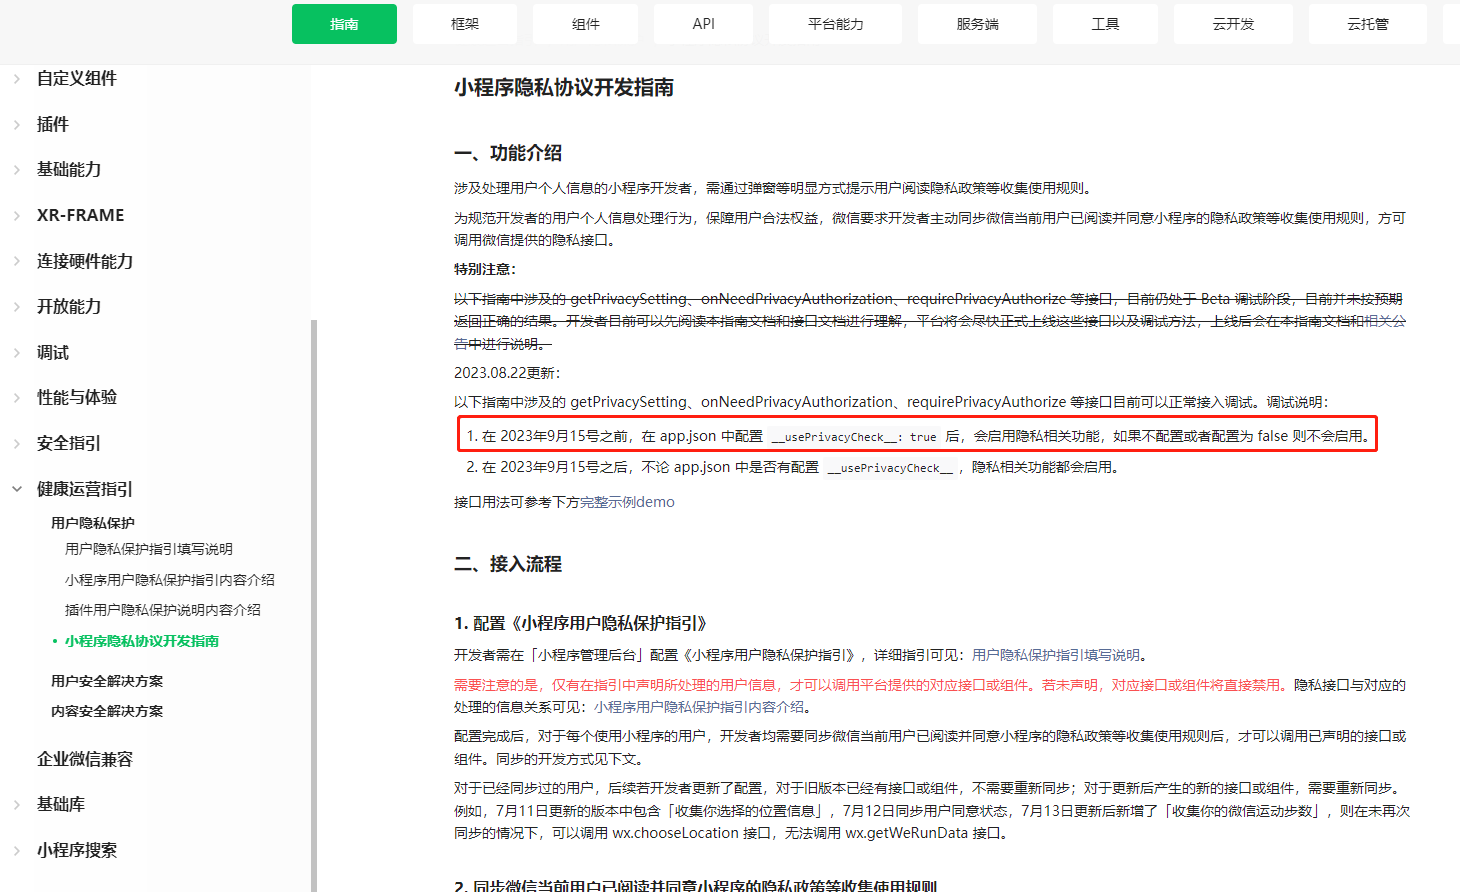Open the 平台能力 tab

click(x=836, y=24)
